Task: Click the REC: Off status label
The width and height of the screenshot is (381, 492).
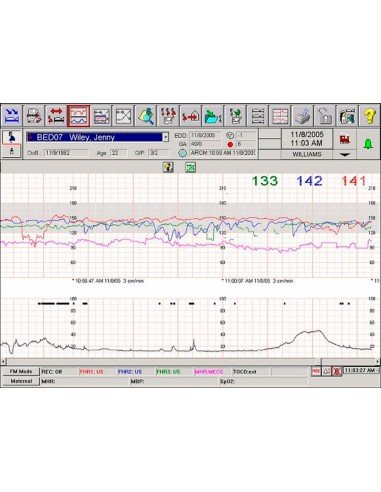Action: click(x=52, y=372)
